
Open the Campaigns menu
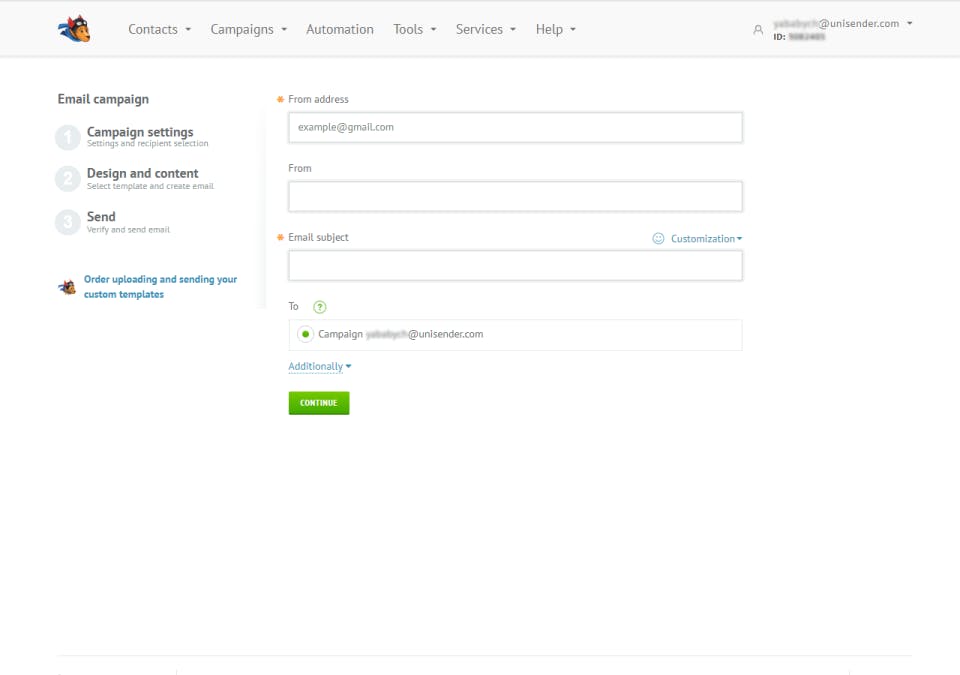[x=249, y=29]
